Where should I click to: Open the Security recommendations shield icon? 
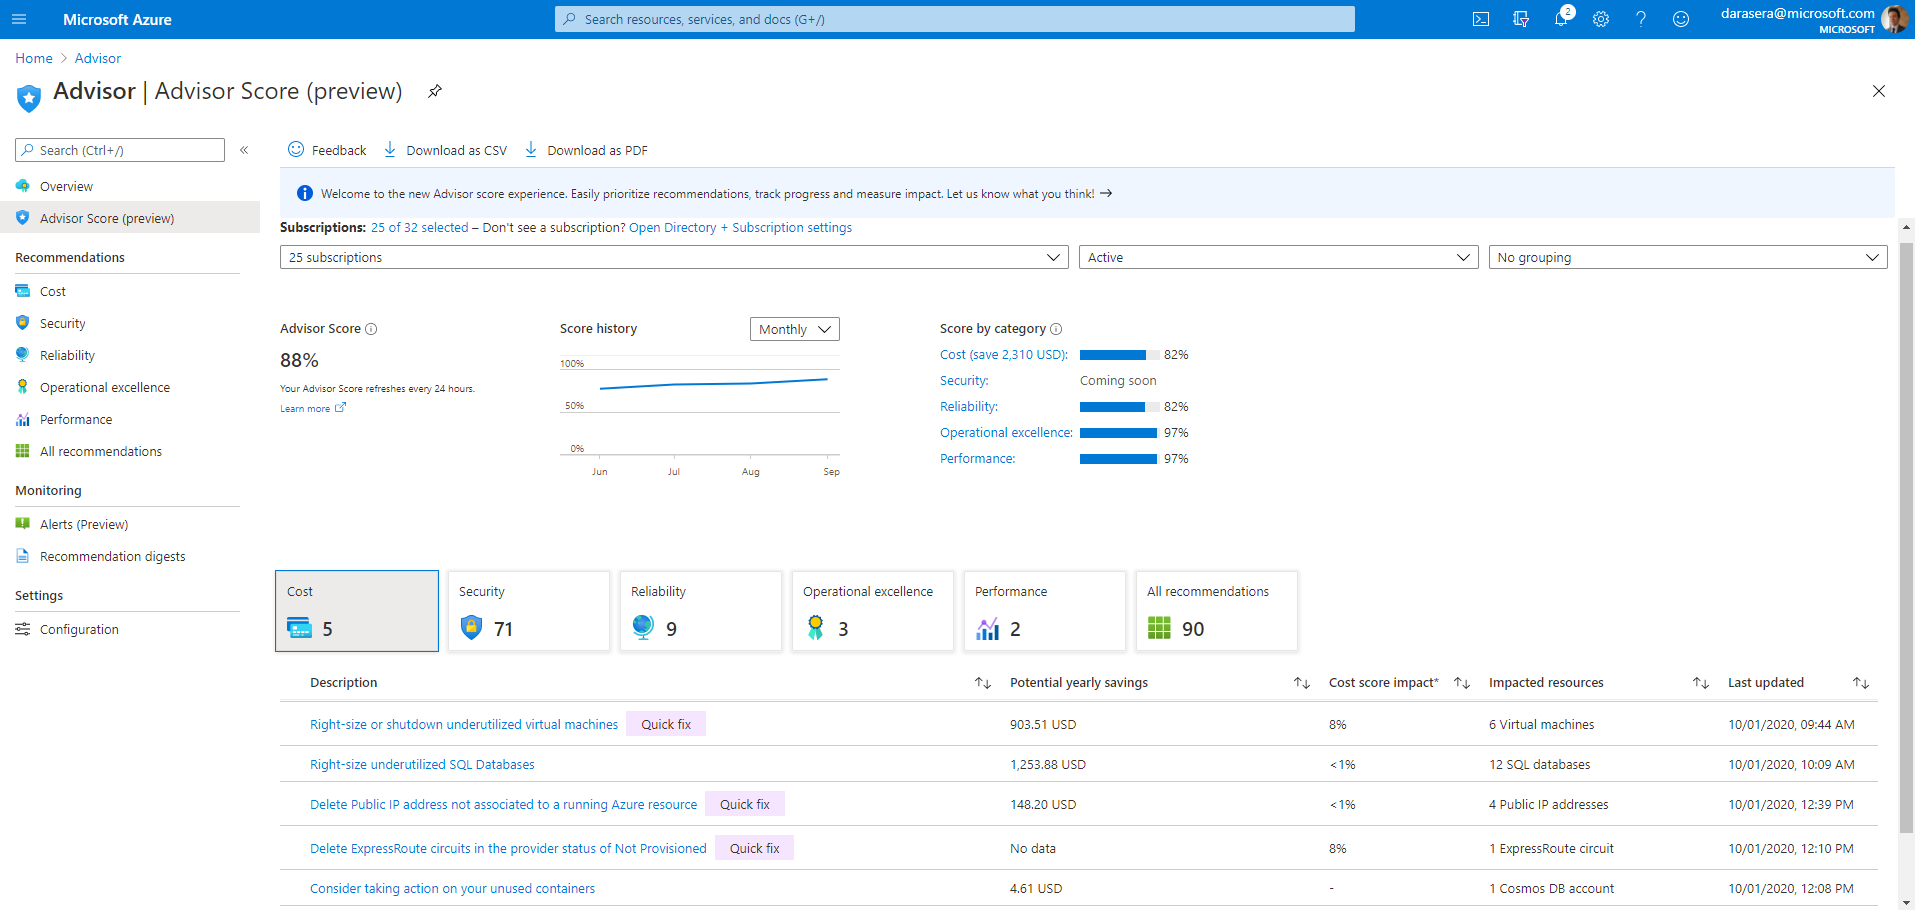coord(22,322)
